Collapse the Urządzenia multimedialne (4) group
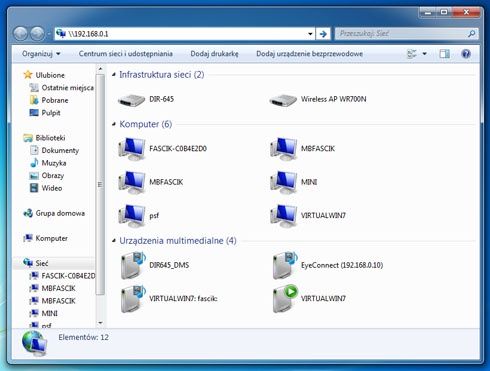Viewport: 490px width, 371px height. tap(114, 241)
